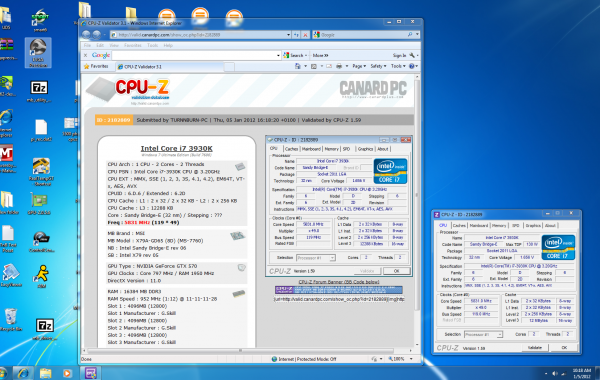This screenshot has width=600, height=380.
Task: Click the Windows Start orb button
Action: [2, 373]
